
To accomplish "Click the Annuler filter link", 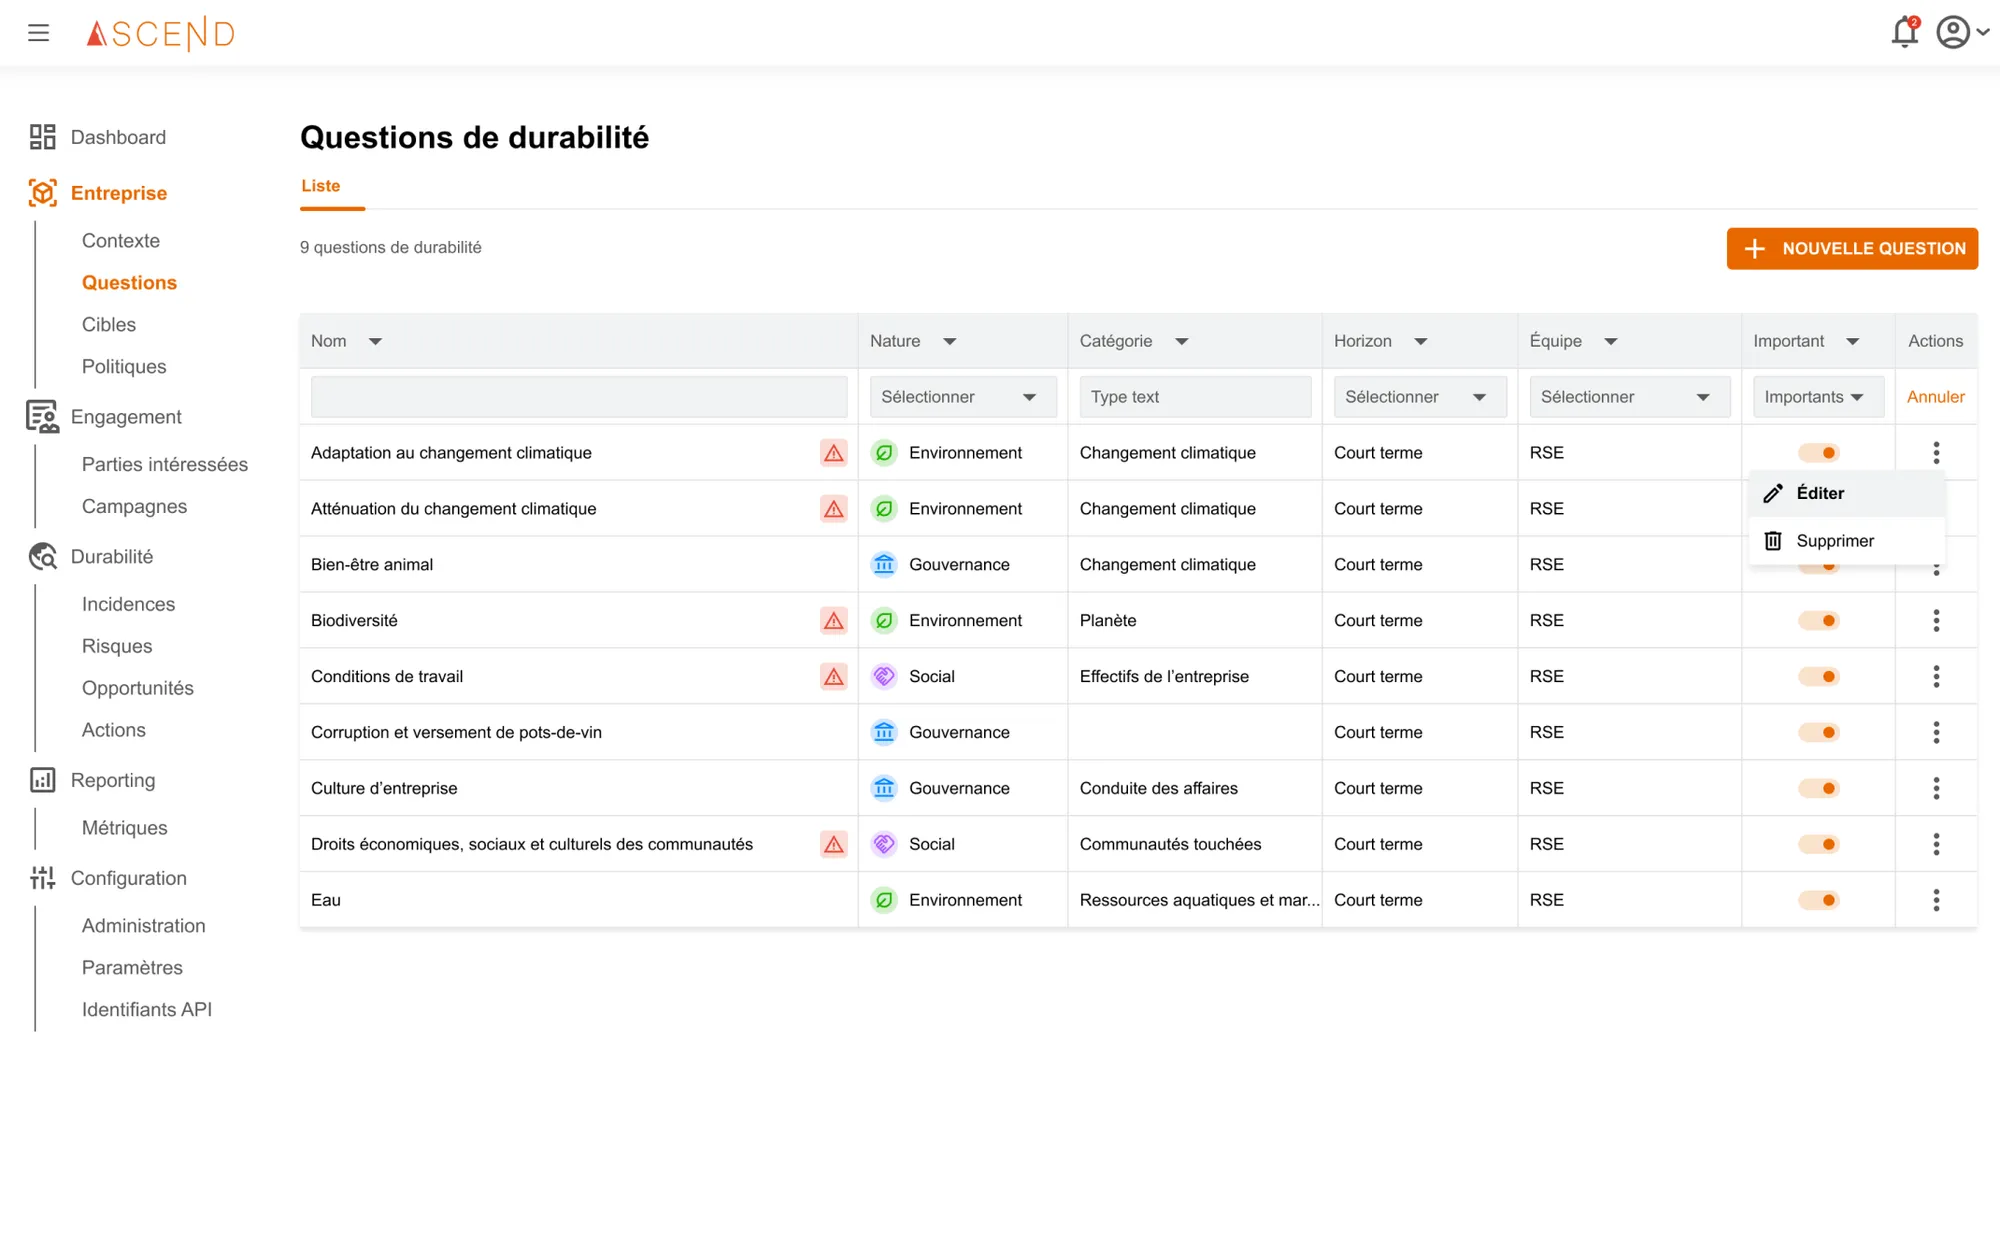I will coord(1935,397).
